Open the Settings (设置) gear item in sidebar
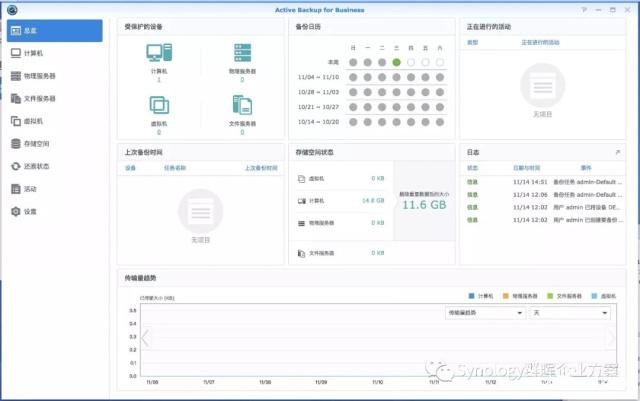 54,212
